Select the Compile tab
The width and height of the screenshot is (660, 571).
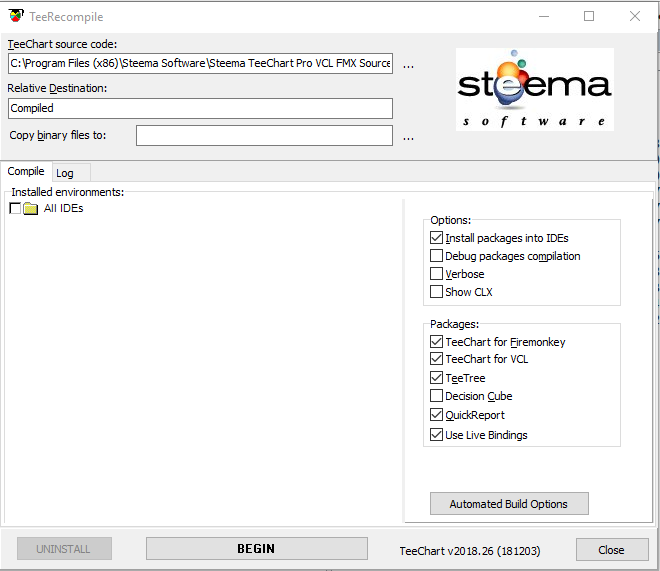click(26, 171)
